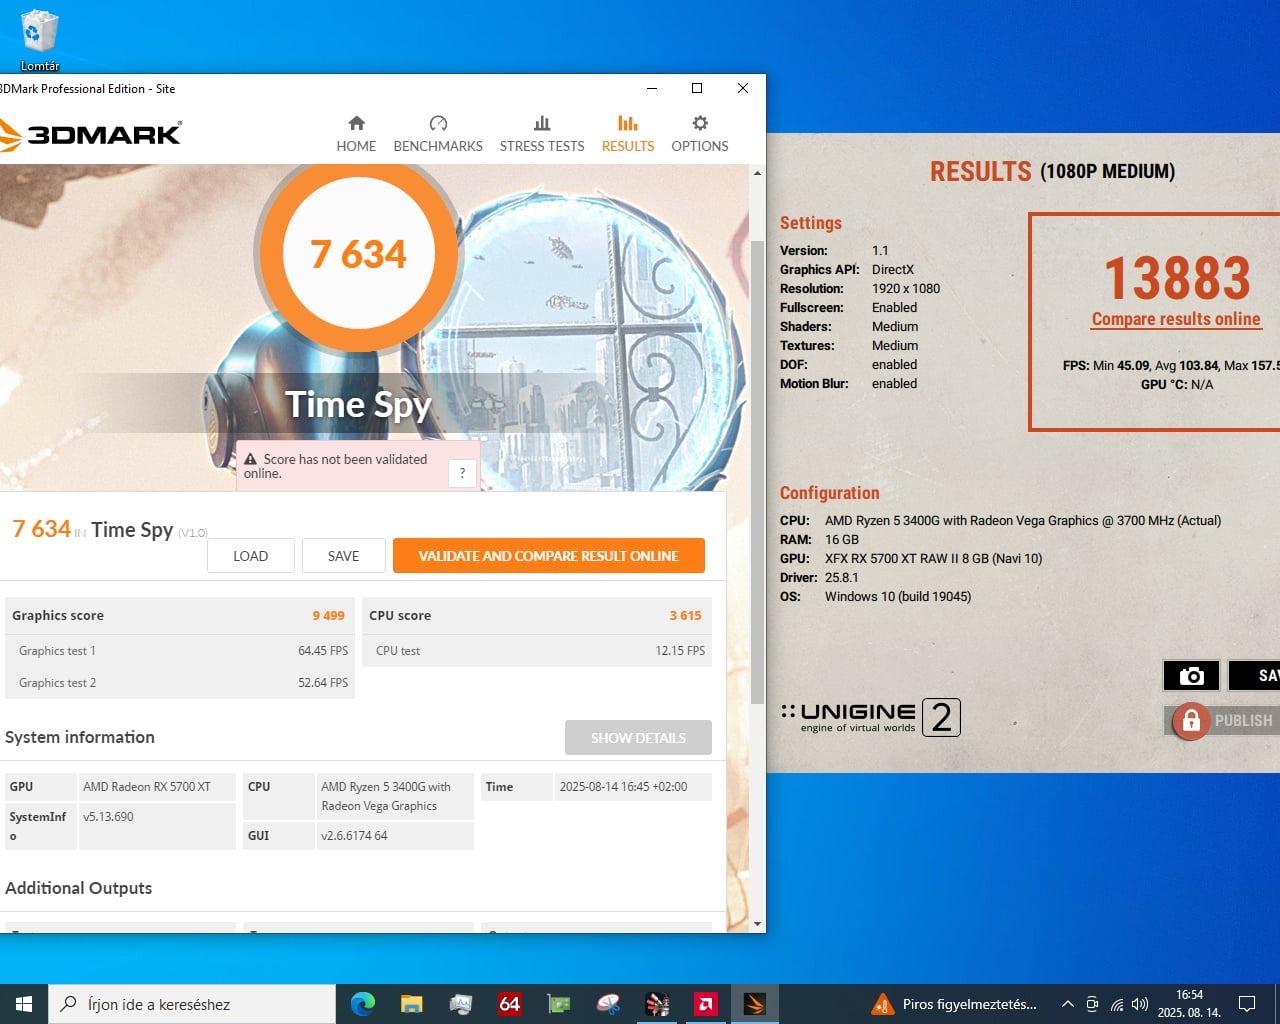1280x1024 pixels.
Task: Click the CPU test 12.15 FPS row
Action: pos(537,651)
